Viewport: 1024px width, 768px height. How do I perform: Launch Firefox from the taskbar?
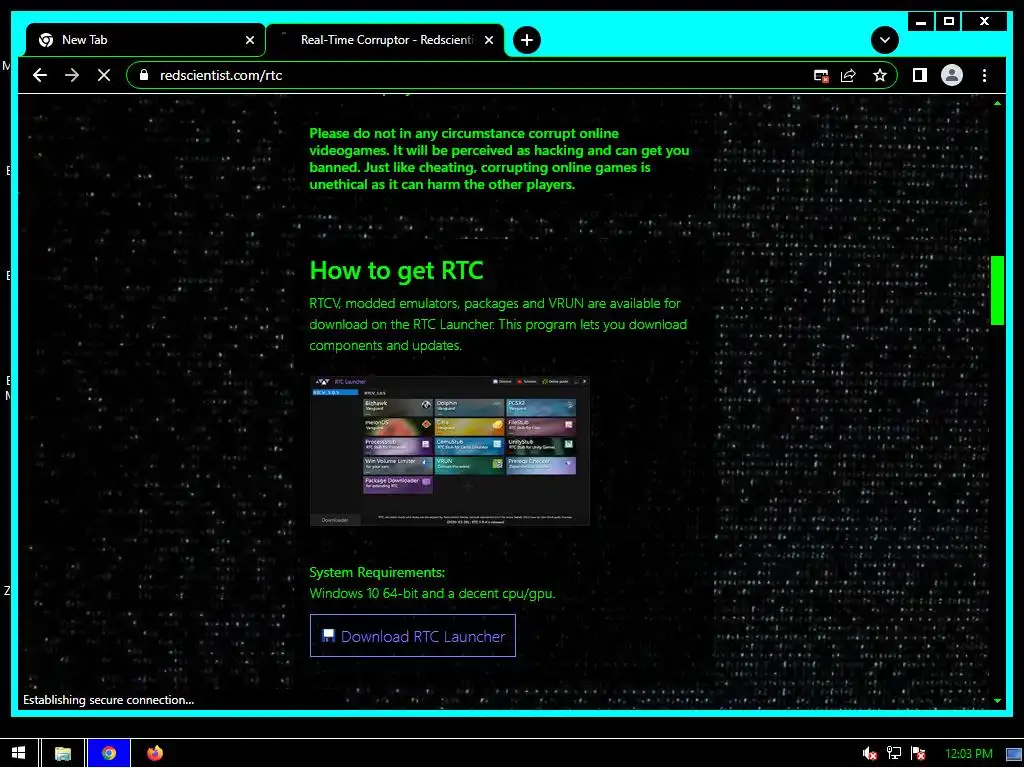click(155, 753)
